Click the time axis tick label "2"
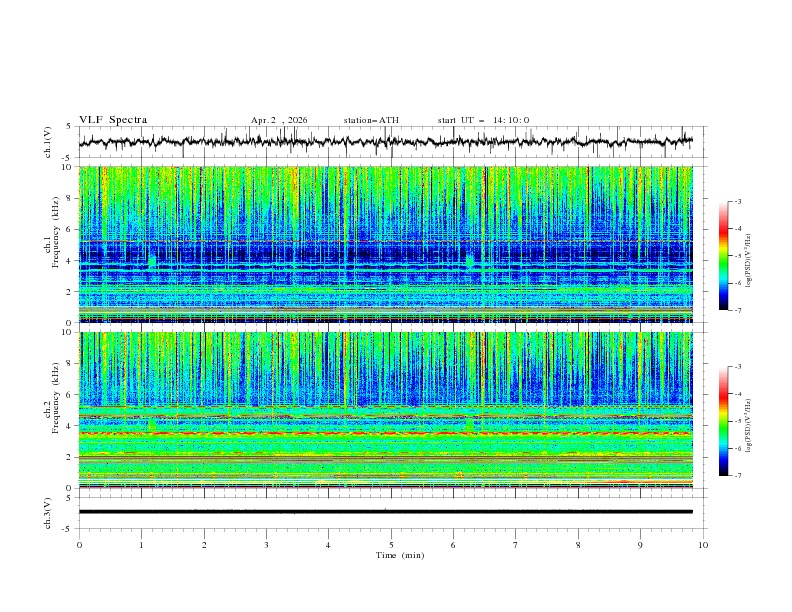The image size is (792, 612). [204, 545]
